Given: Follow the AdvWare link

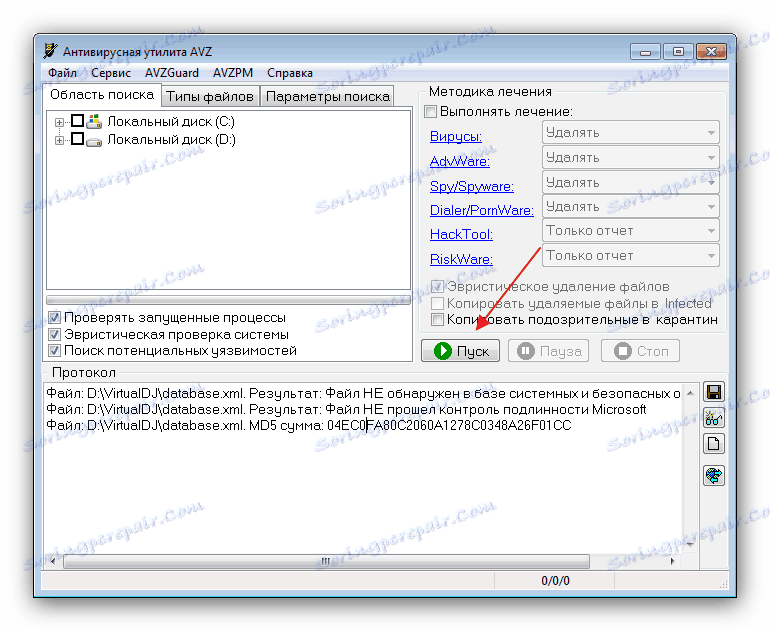Looking at the screenshot, I should coord(460,162).
